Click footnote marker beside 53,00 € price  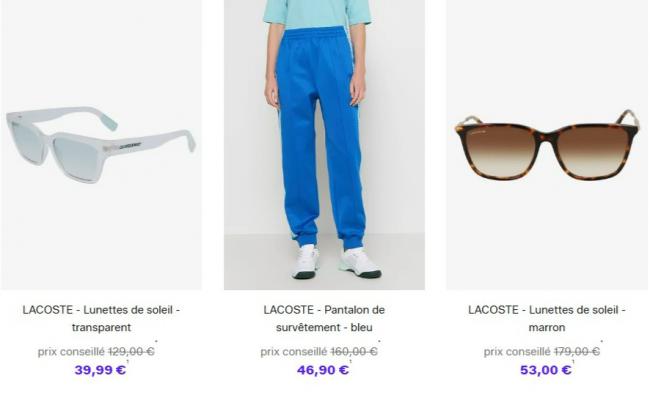pyautogui.click(x=573, y=362)
